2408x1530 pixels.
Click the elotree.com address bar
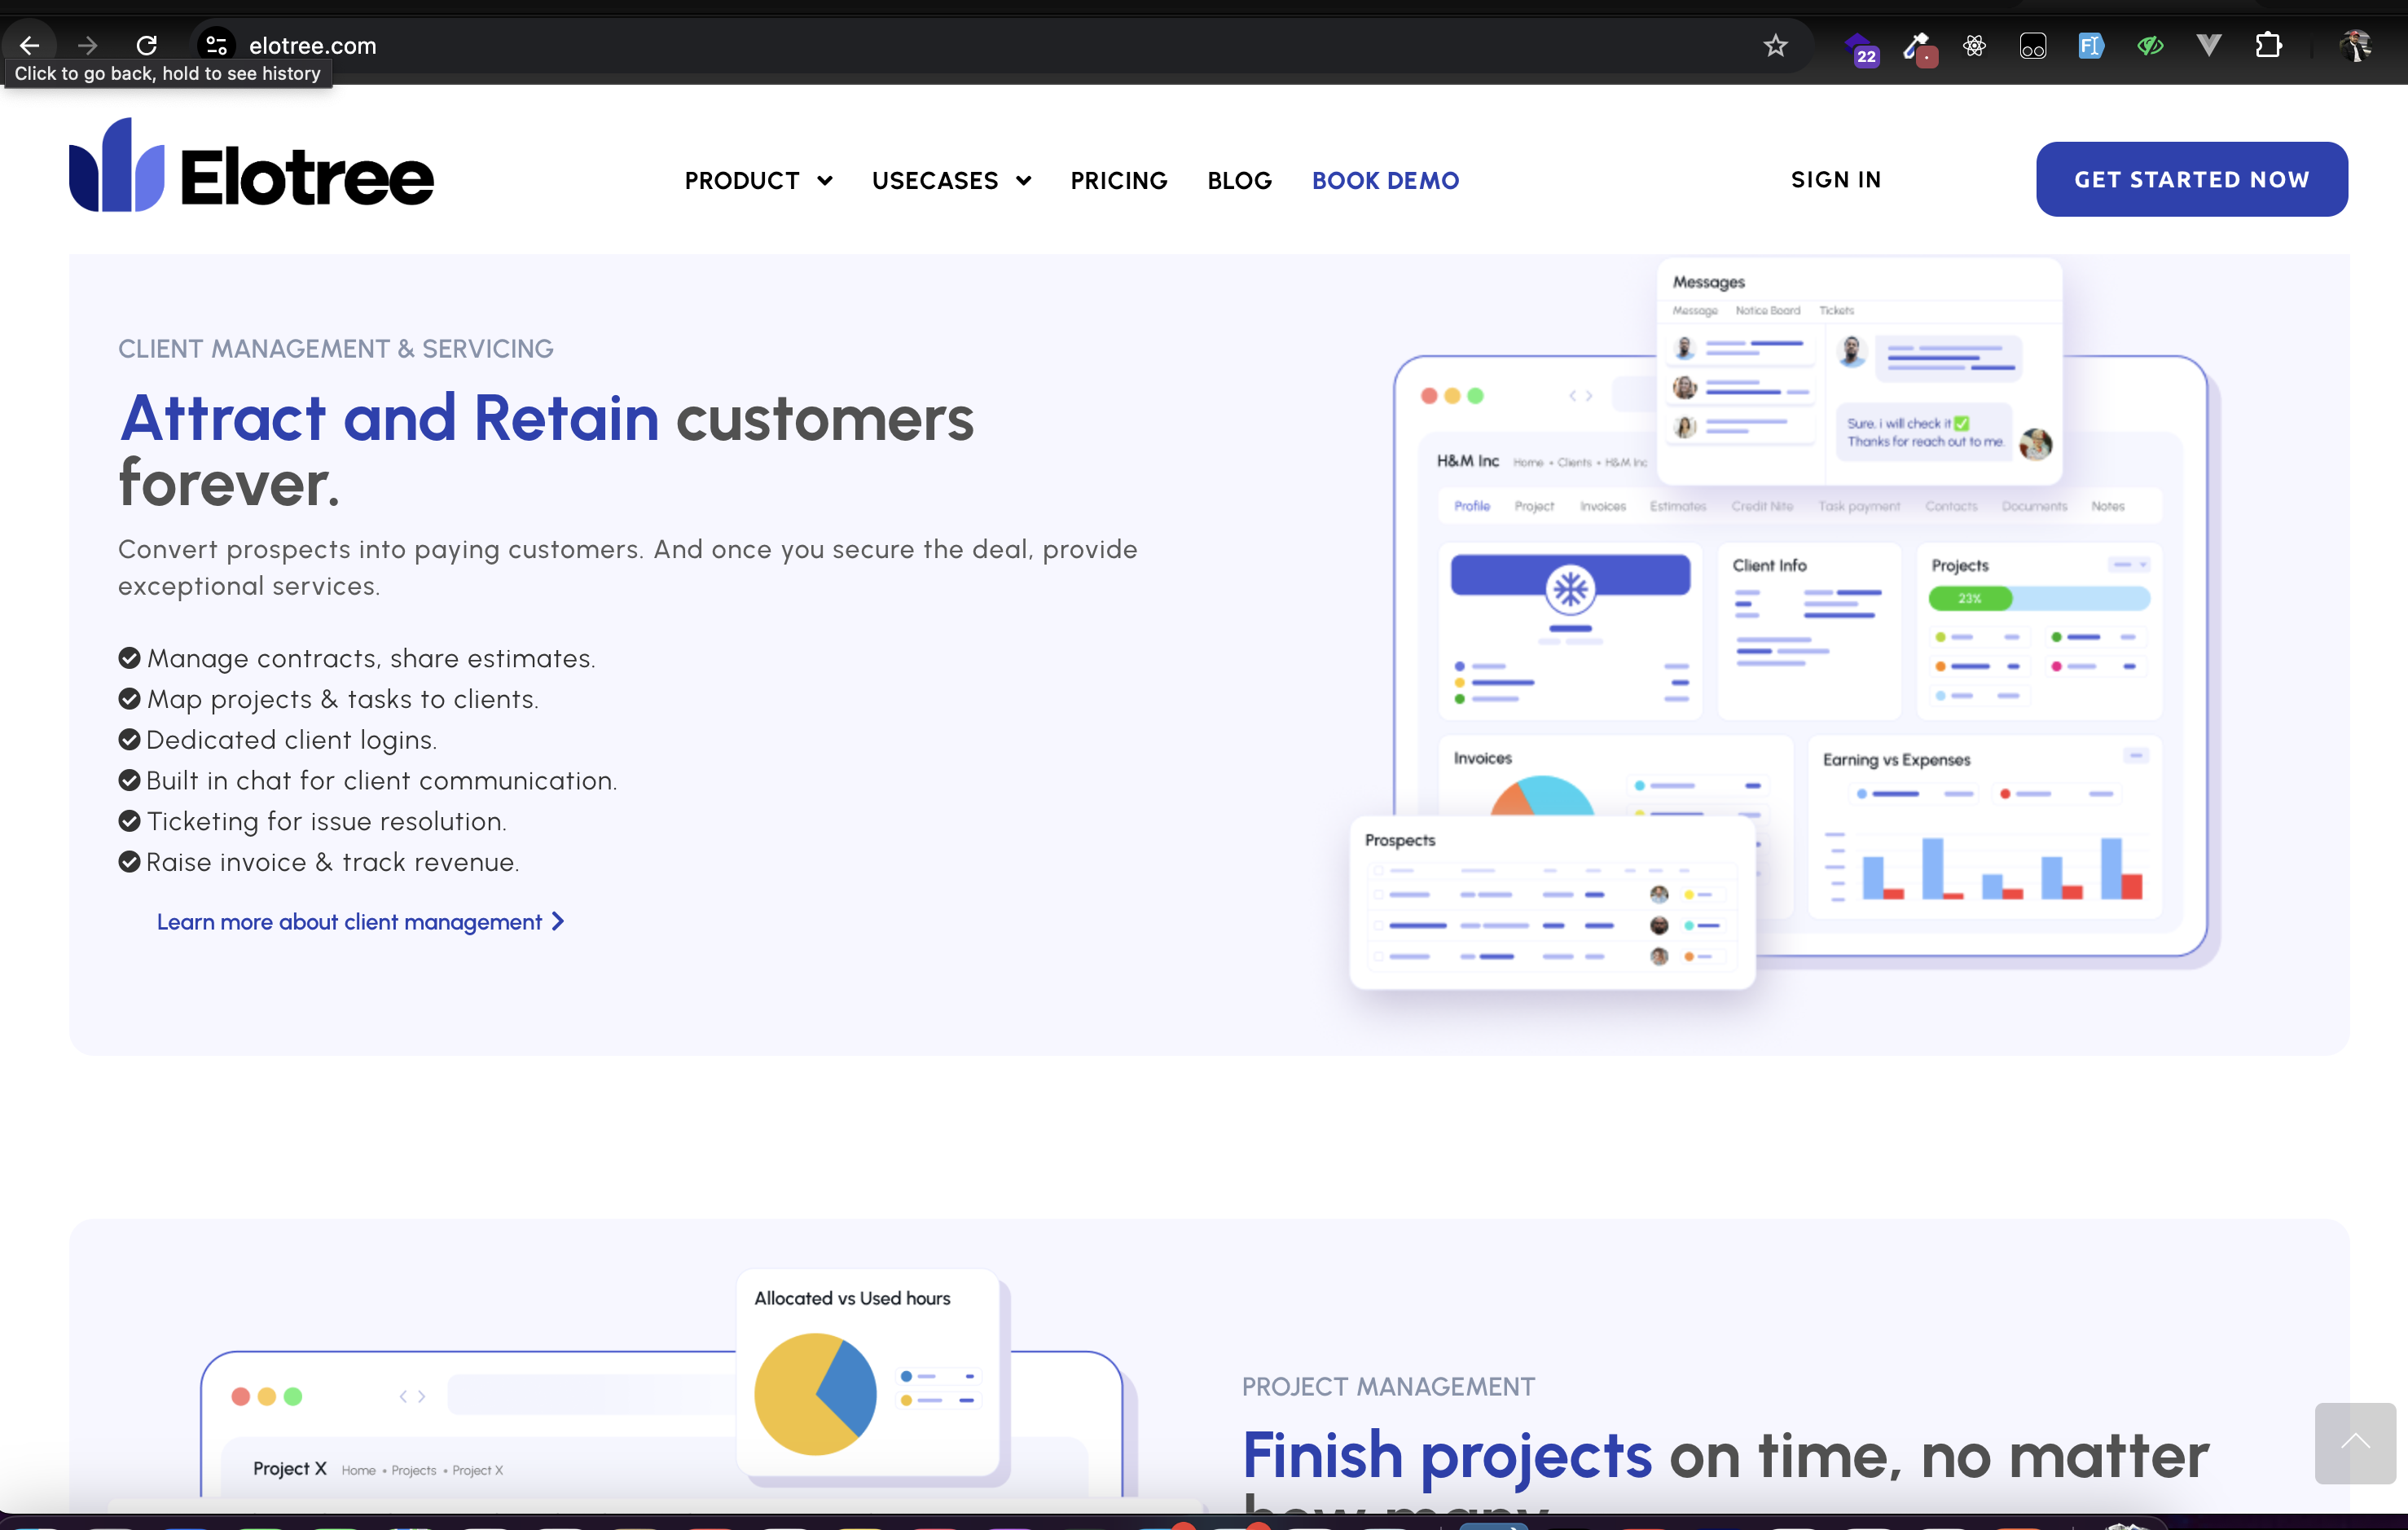(1000, 45)
